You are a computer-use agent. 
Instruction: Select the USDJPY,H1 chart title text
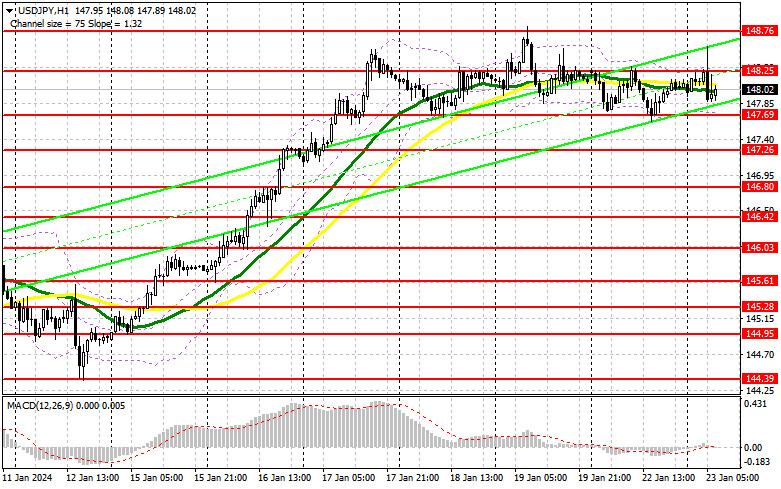coord(43,10)
